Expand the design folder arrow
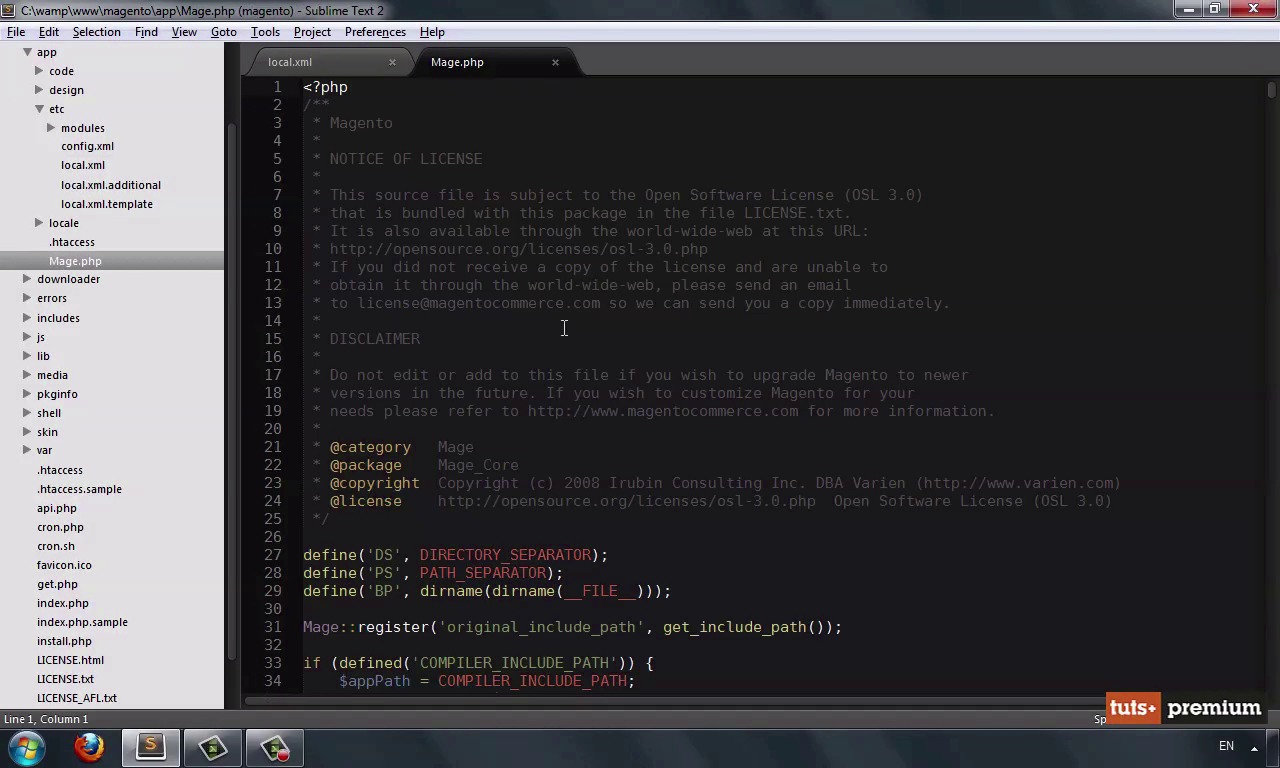Screen dimensions: 1280x768 [x=39, y=90]
